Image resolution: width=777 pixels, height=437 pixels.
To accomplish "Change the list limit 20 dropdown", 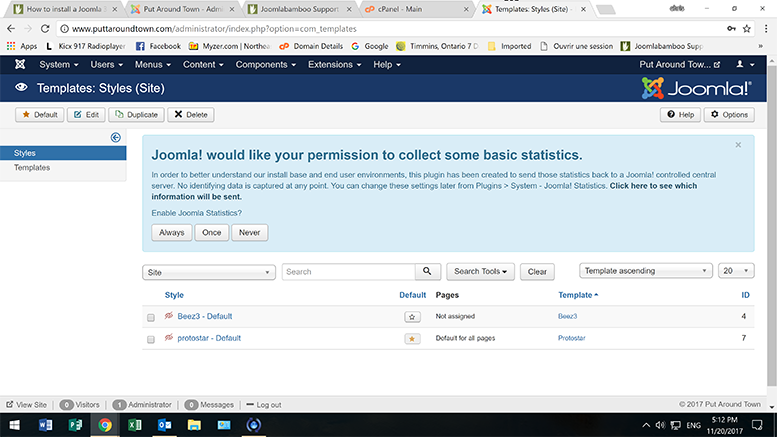I will click(736, 271).
